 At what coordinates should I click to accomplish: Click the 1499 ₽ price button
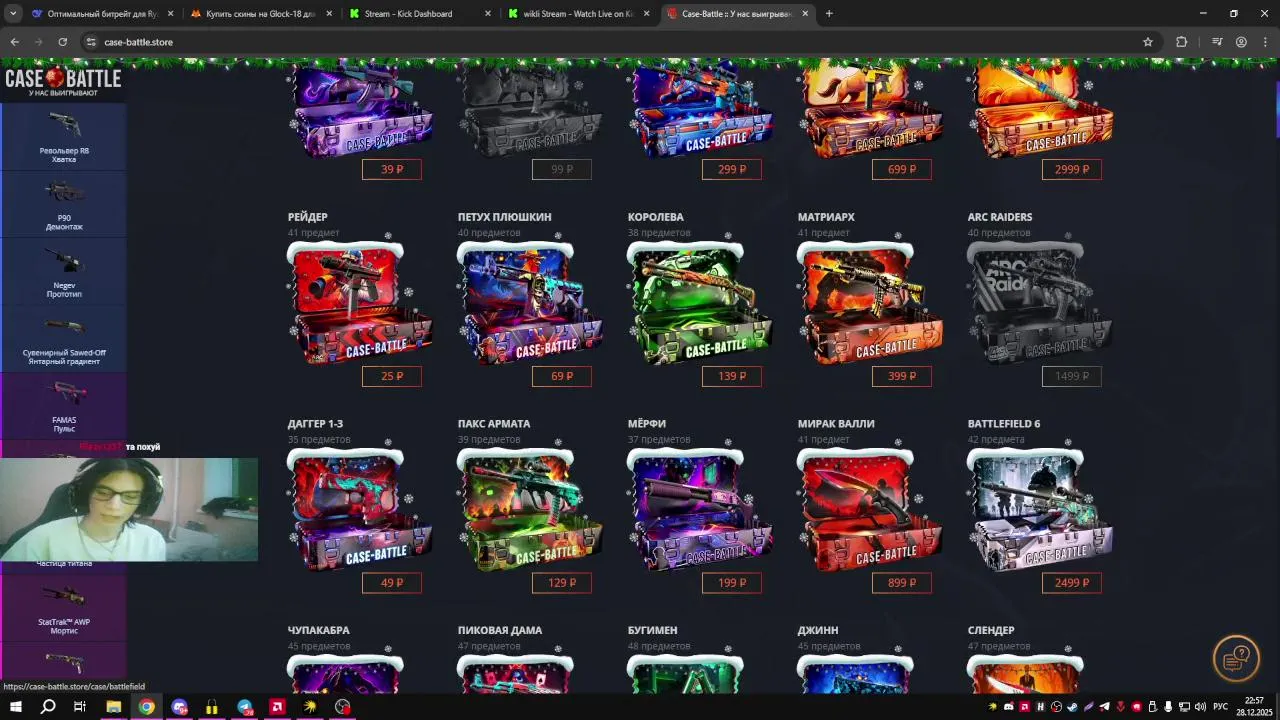point(1072,376)
